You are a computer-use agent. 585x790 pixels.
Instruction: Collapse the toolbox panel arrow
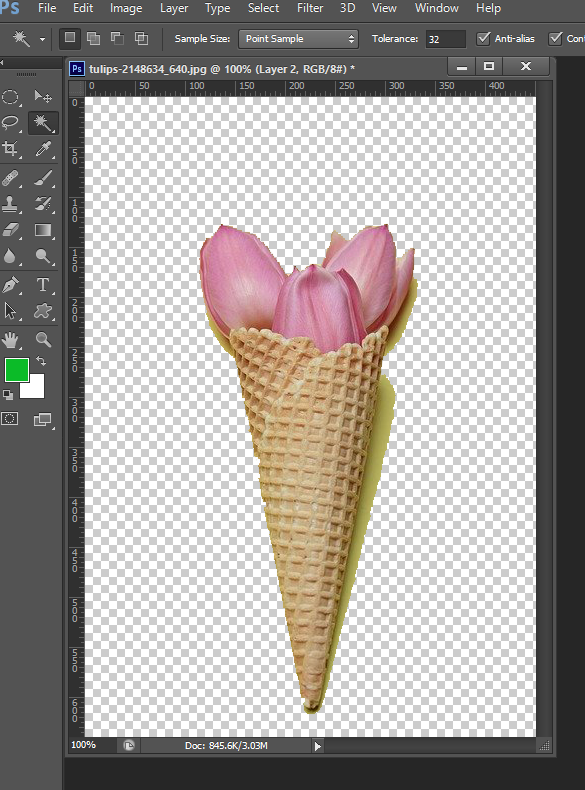[x=2, y=62]
